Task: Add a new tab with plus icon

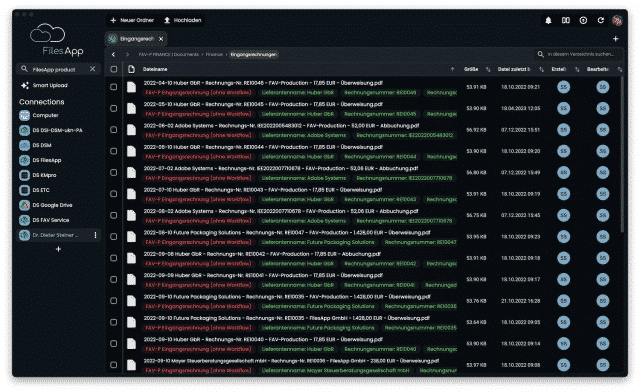Action: tap(616, 39)
